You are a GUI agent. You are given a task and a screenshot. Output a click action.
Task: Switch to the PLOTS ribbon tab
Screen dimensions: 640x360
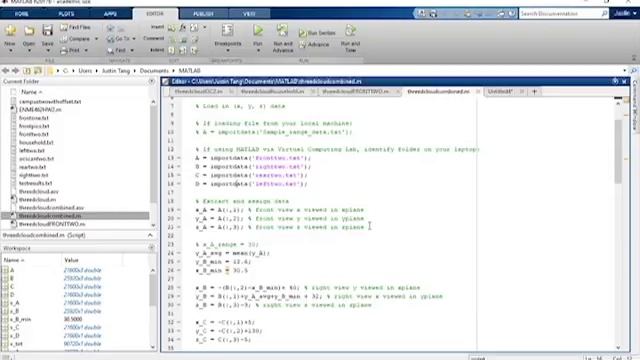click(x=66, y=14)
